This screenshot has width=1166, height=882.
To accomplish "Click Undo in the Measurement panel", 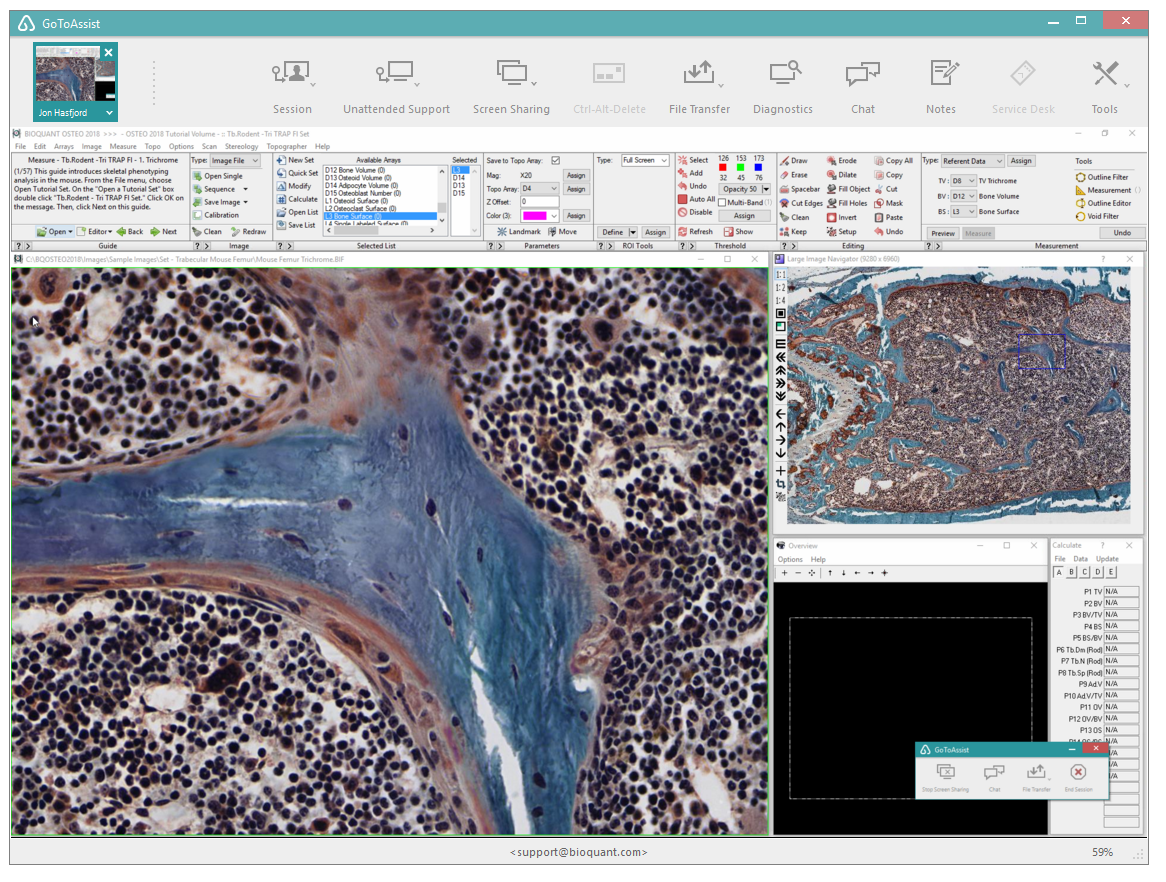I will (x=1122, y=233).
